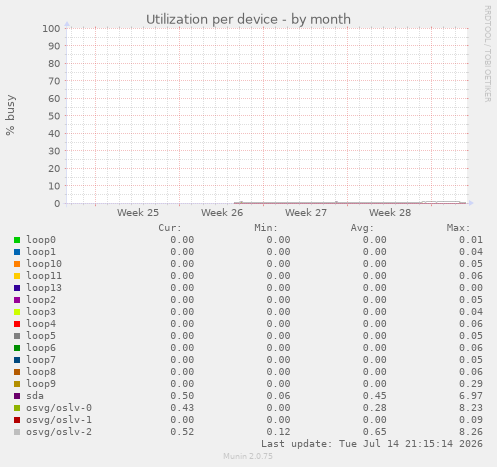Click the Max: column header
Screen dimensions: 497x467
click(x=459, y=228)
